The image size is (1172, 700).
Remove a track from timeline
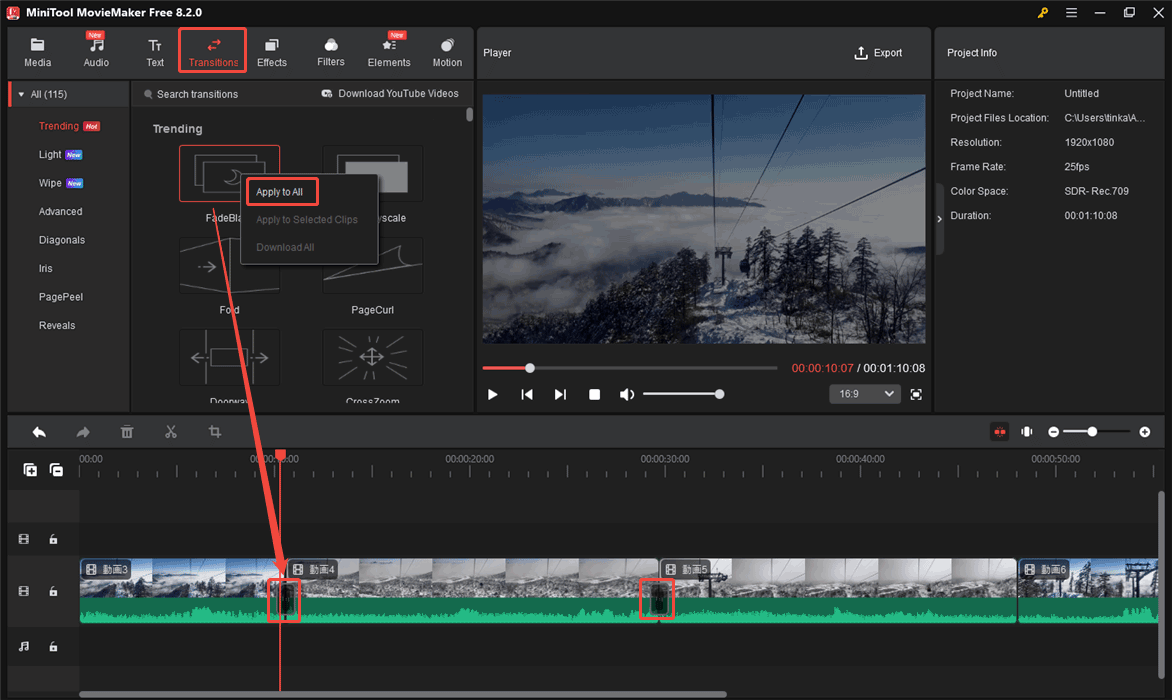tap(56, 470)
